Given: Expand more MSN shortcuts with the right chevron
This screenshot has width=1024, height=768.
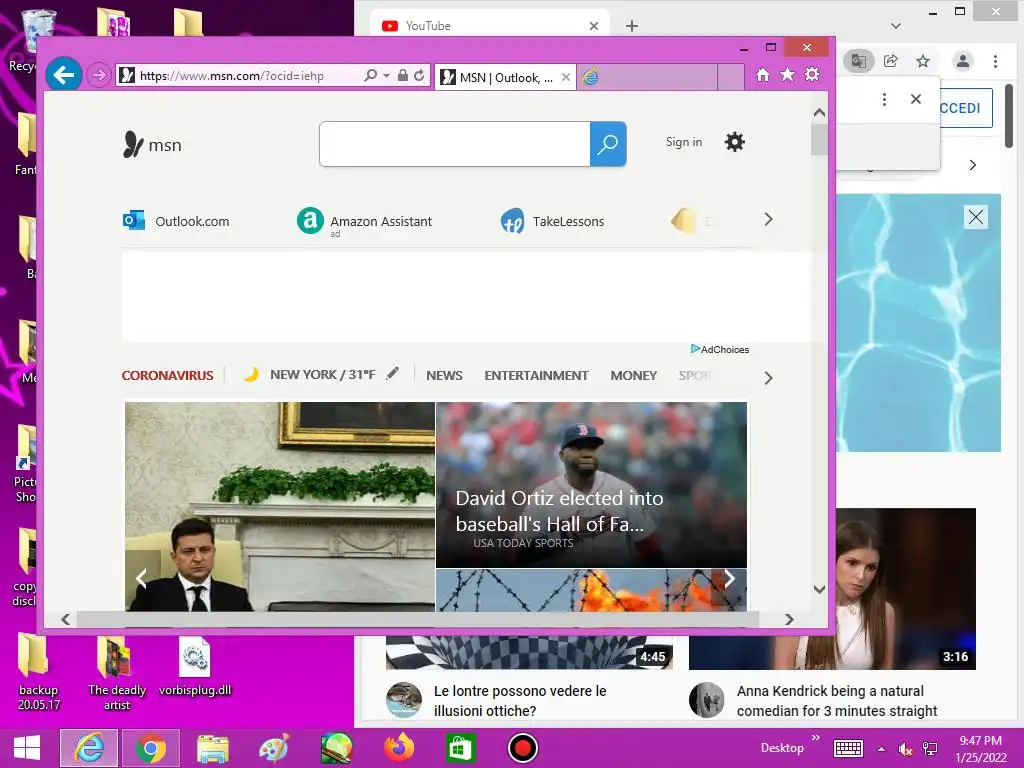Looking at the screenshot, I should [769, 219].
